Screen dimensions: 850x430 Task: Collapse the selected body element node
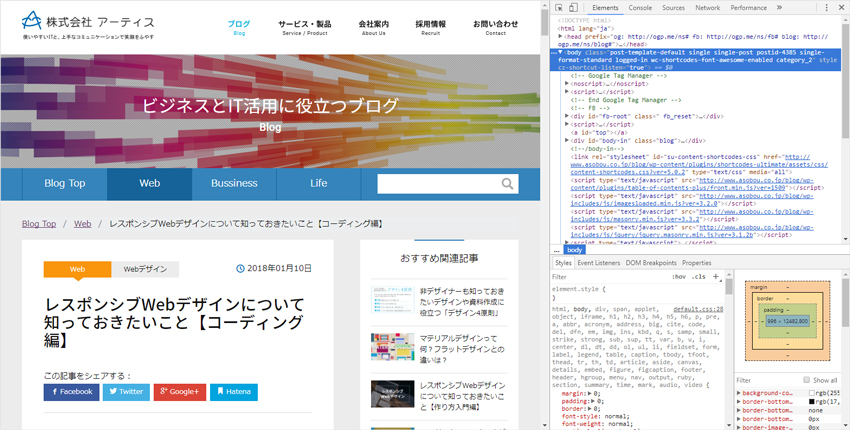point(561,53)
